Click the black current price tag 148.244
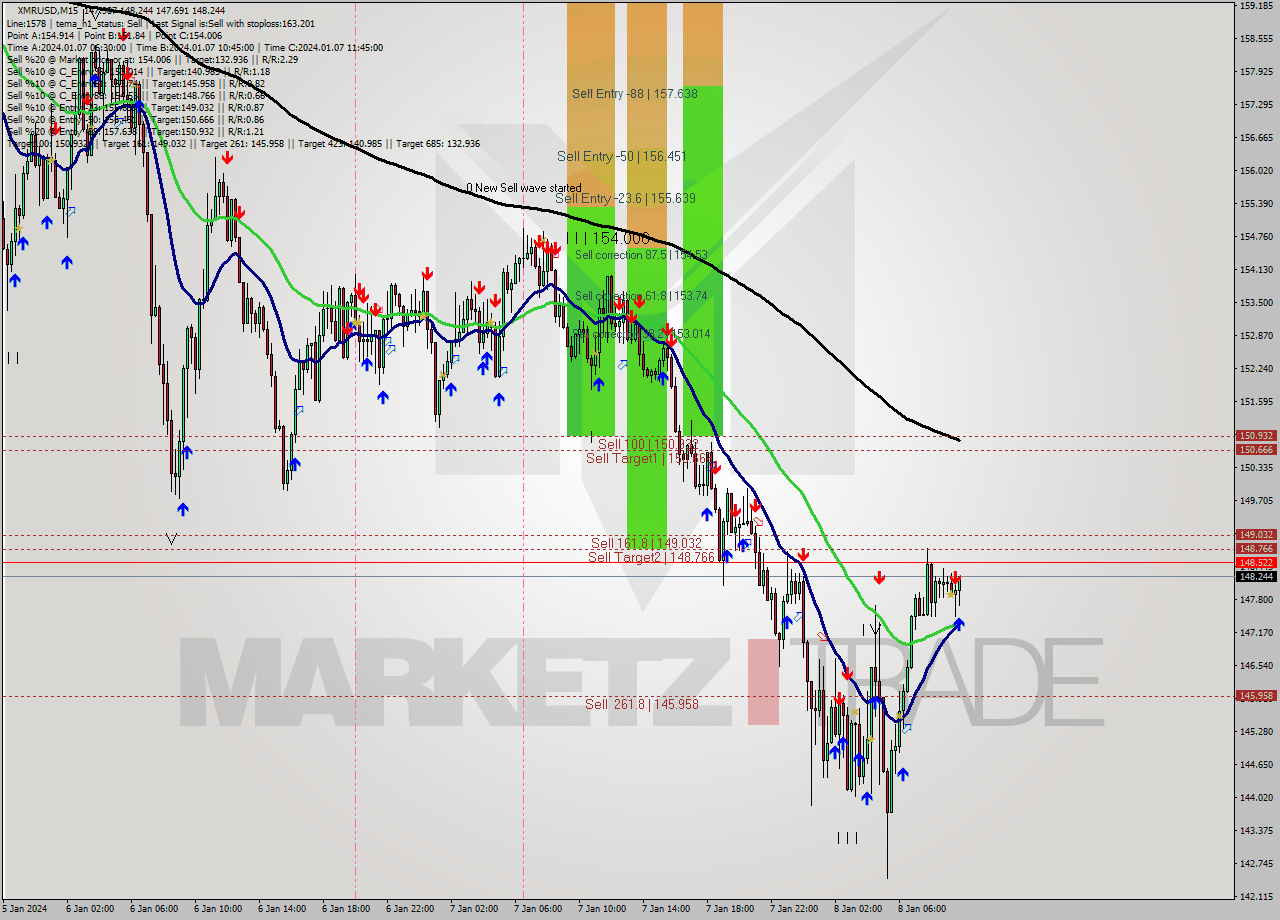 pyautogui.click(x=1256, y=577)
